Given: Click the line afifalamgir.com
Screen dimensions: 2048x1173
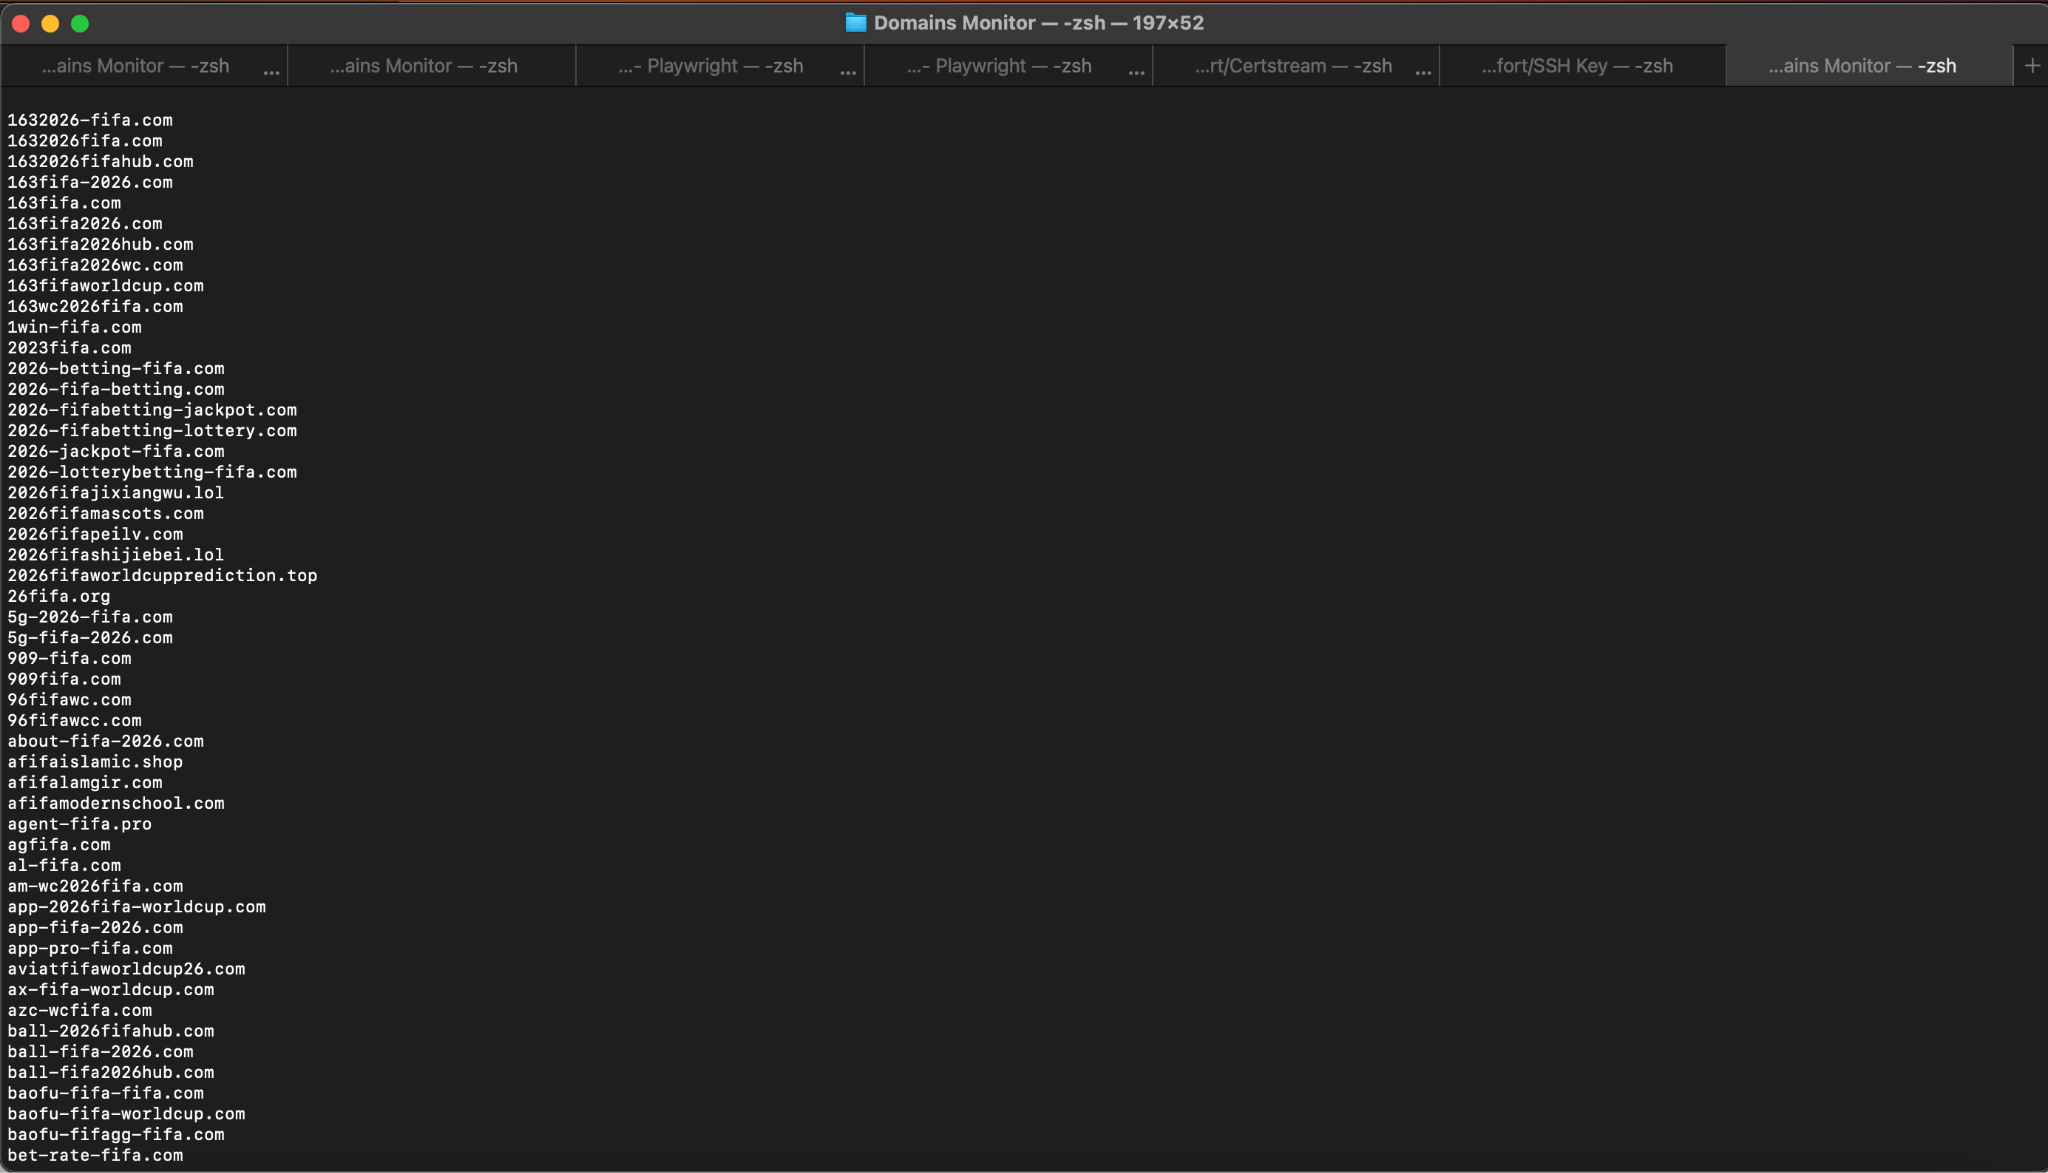Looking at the screenshot, I should tap(85, 783).
